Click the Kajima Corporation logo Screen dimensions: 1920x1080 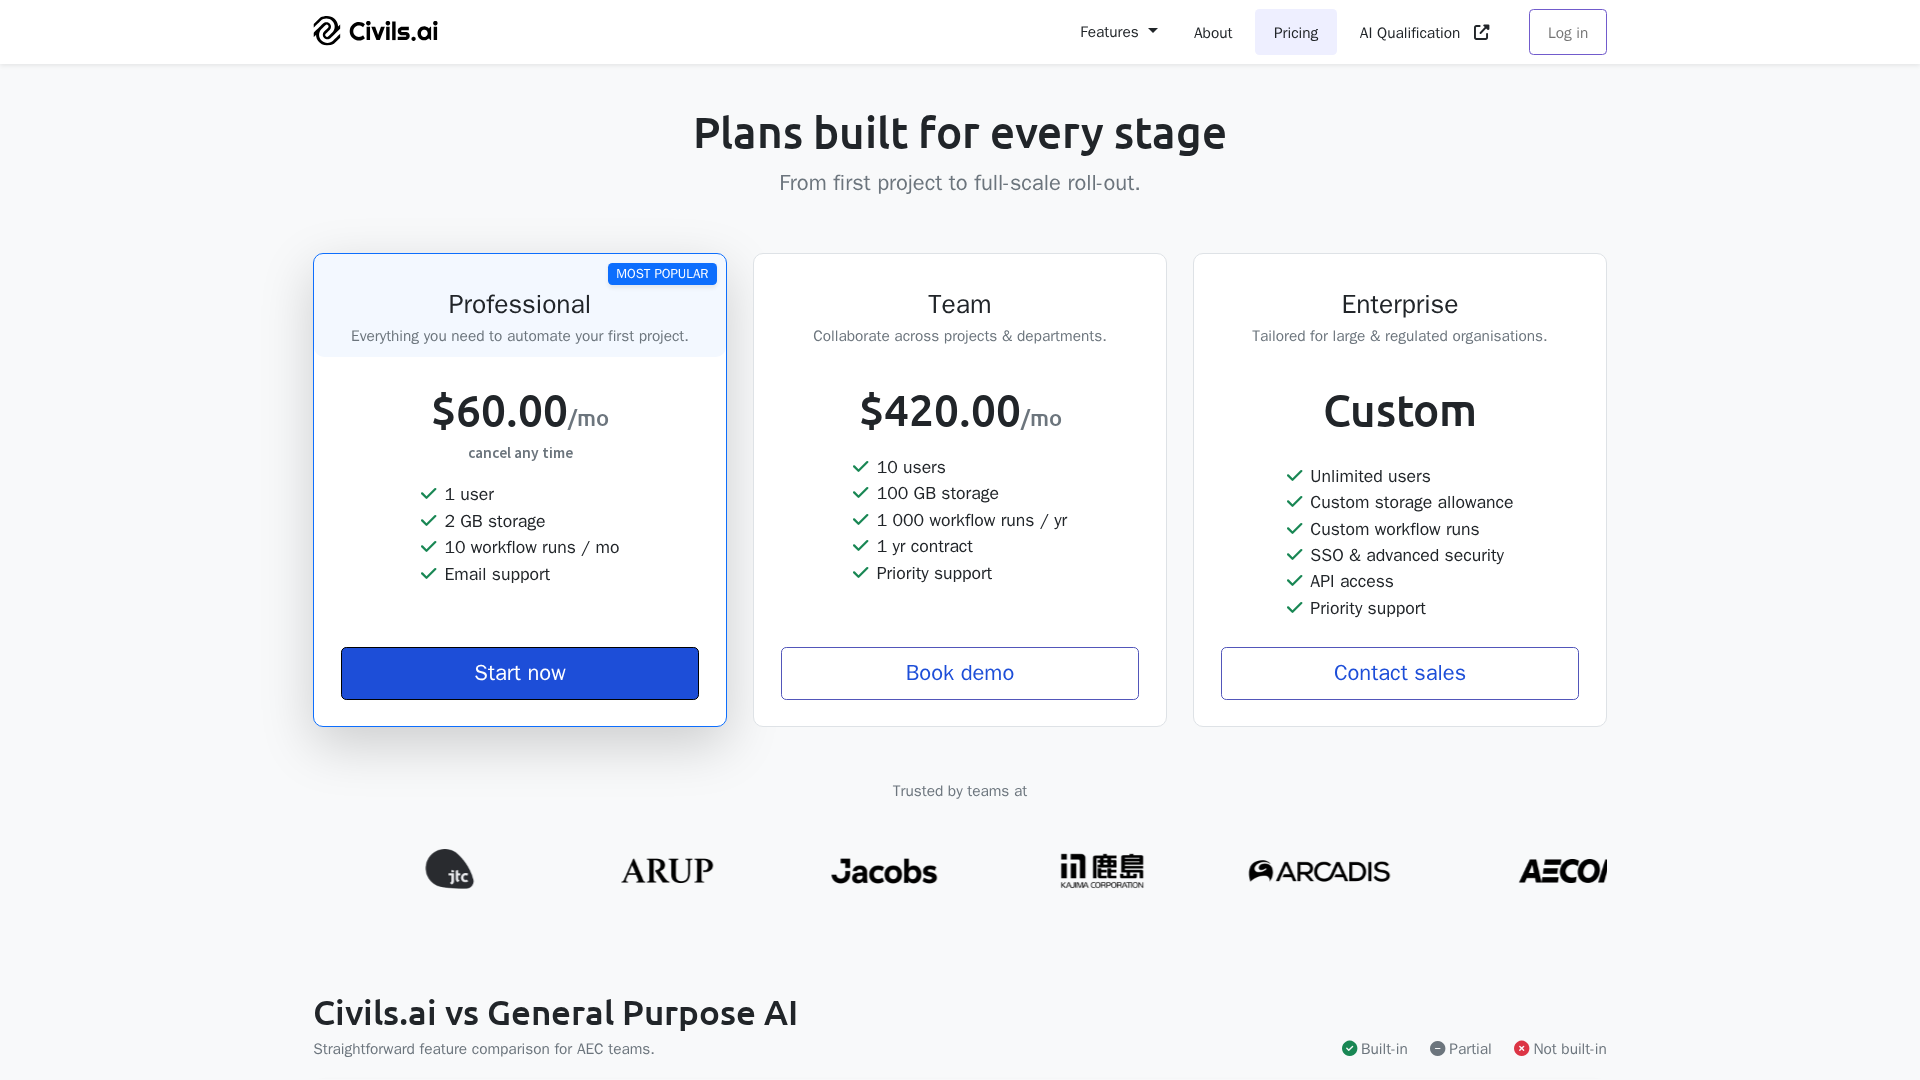point(1102,871)
